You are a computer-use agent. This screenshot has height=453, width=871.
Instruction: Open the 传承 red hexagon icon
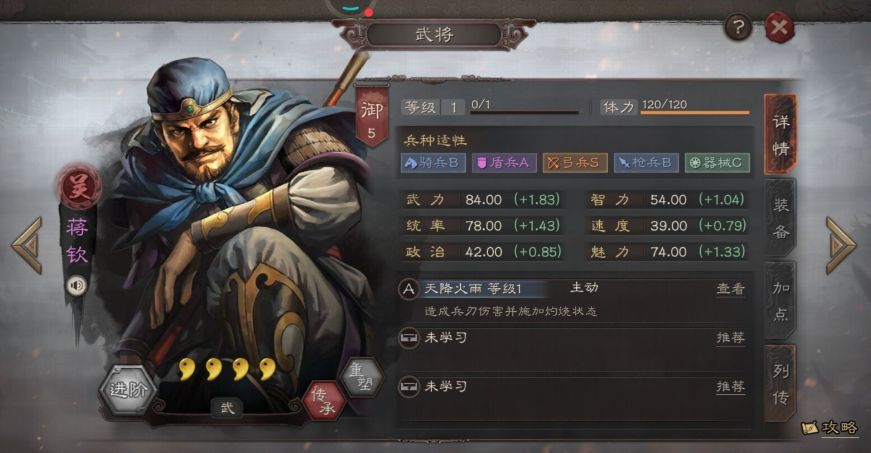pyautogui.click(x=324, y=401)
